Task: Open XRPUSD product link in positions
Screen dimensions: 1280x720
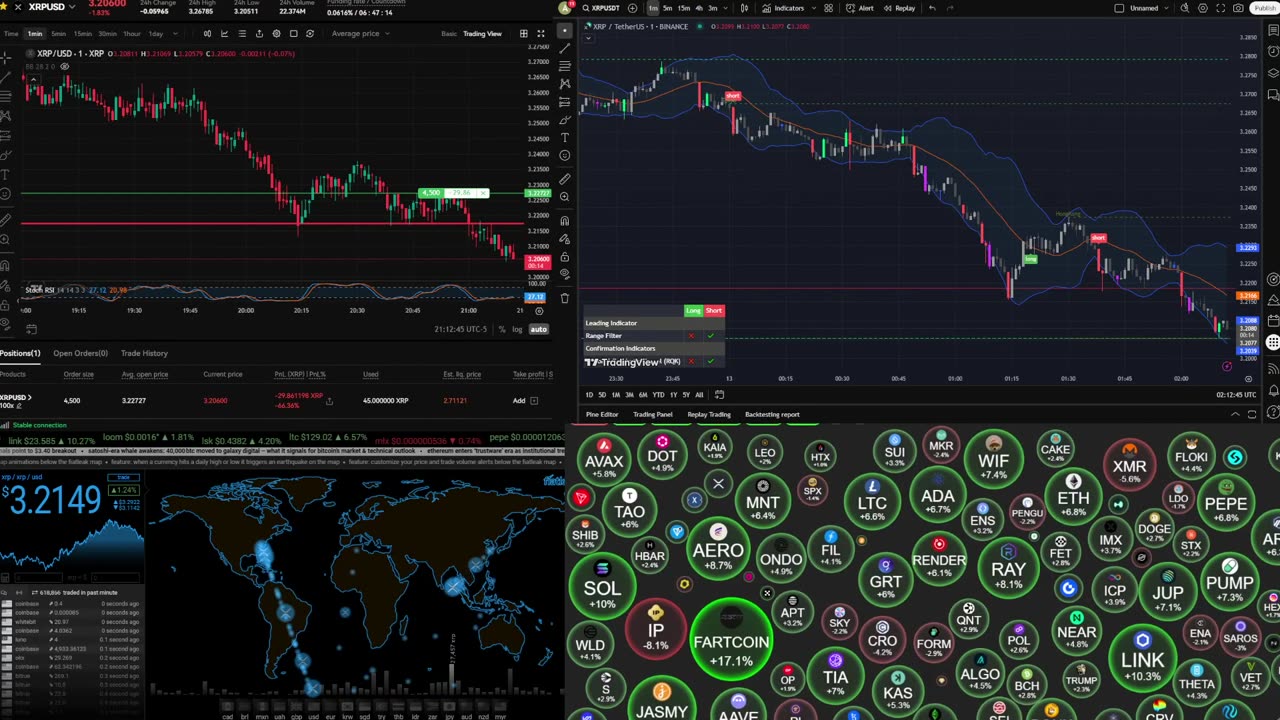Action: tap(14, 397)
